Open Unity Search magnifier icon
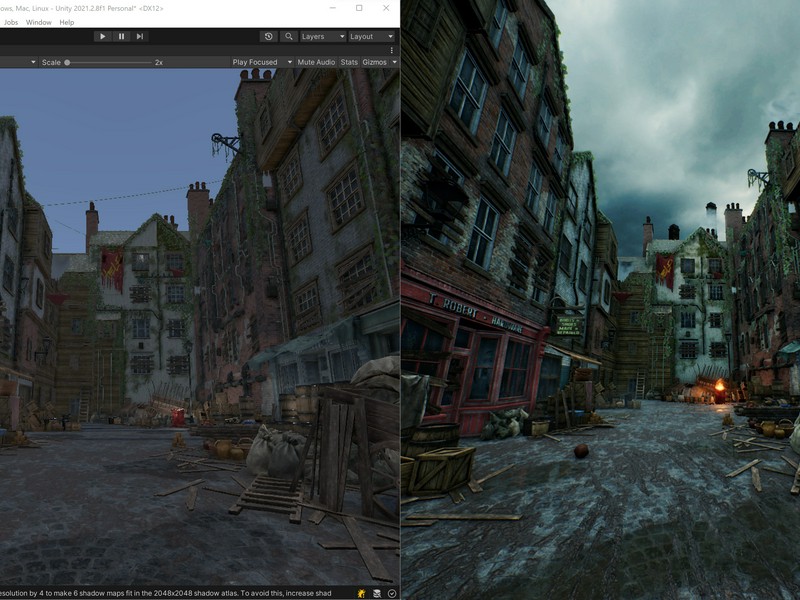The width and height of the screenshot is (800, 600). (288, 36)
